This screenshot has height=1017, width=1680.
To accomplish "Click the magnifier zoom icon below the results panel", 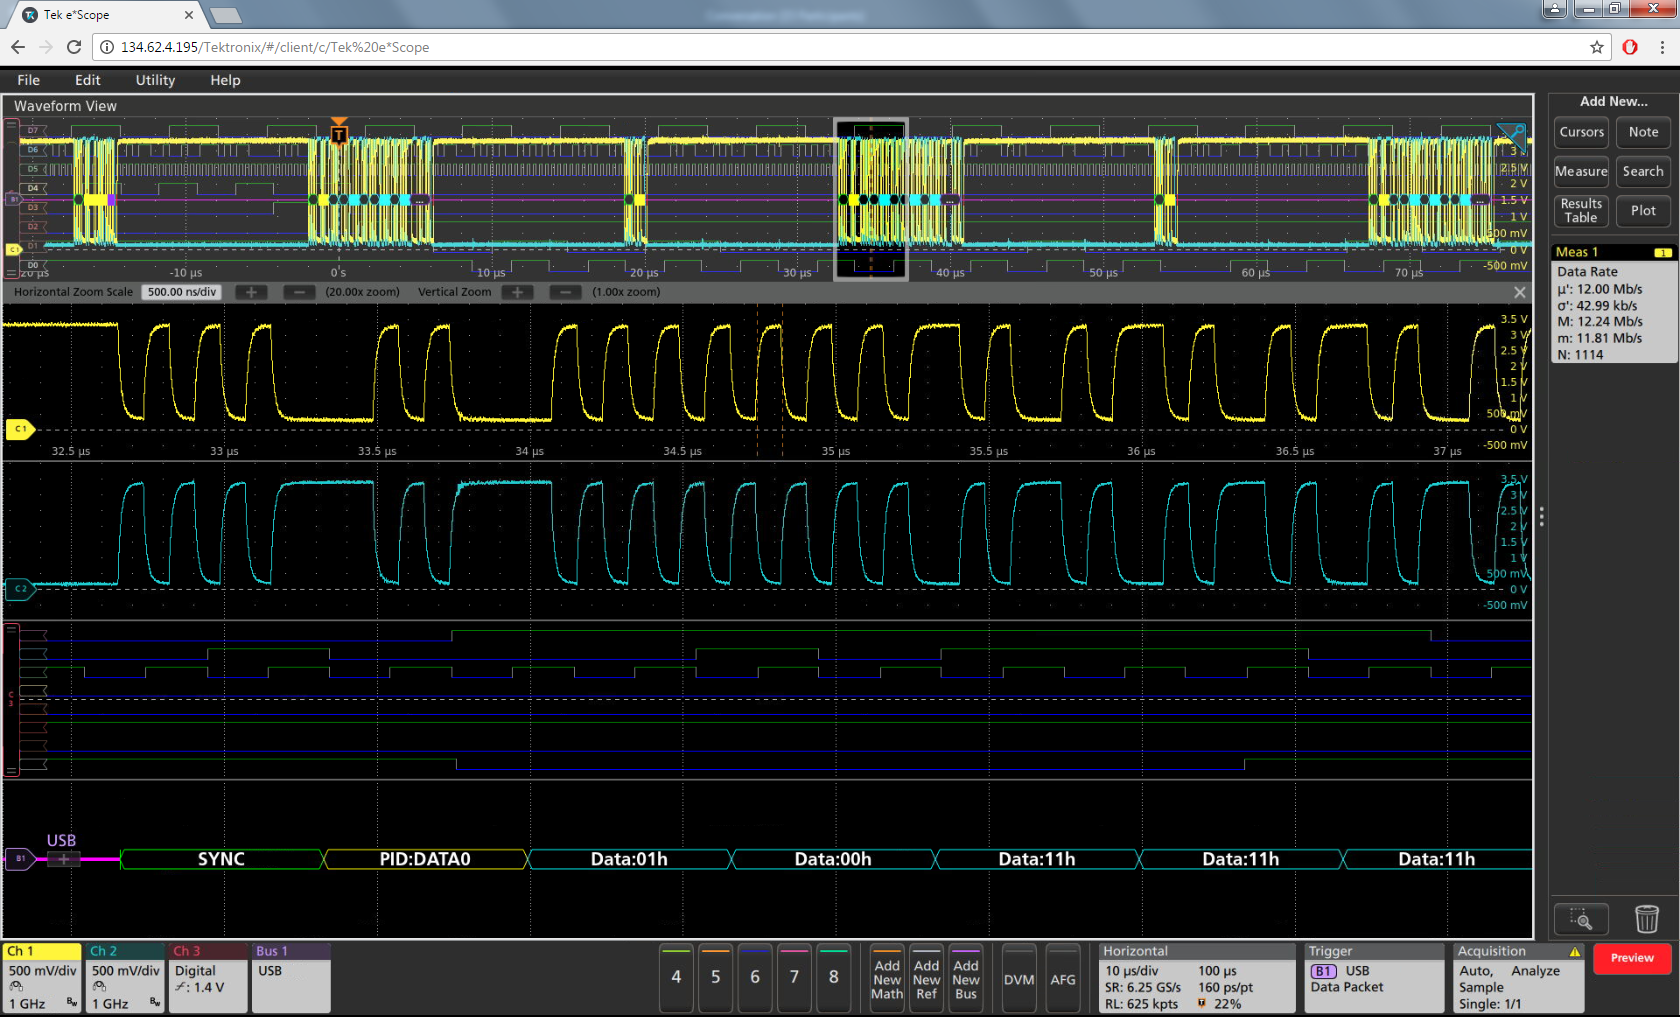I will 1580,918.
